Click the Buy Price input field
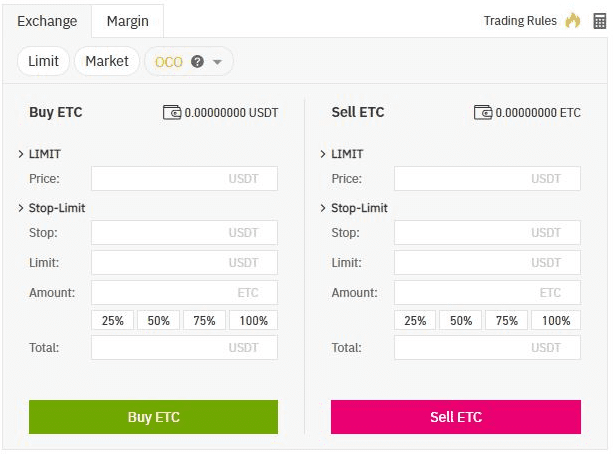 [184, 179]
